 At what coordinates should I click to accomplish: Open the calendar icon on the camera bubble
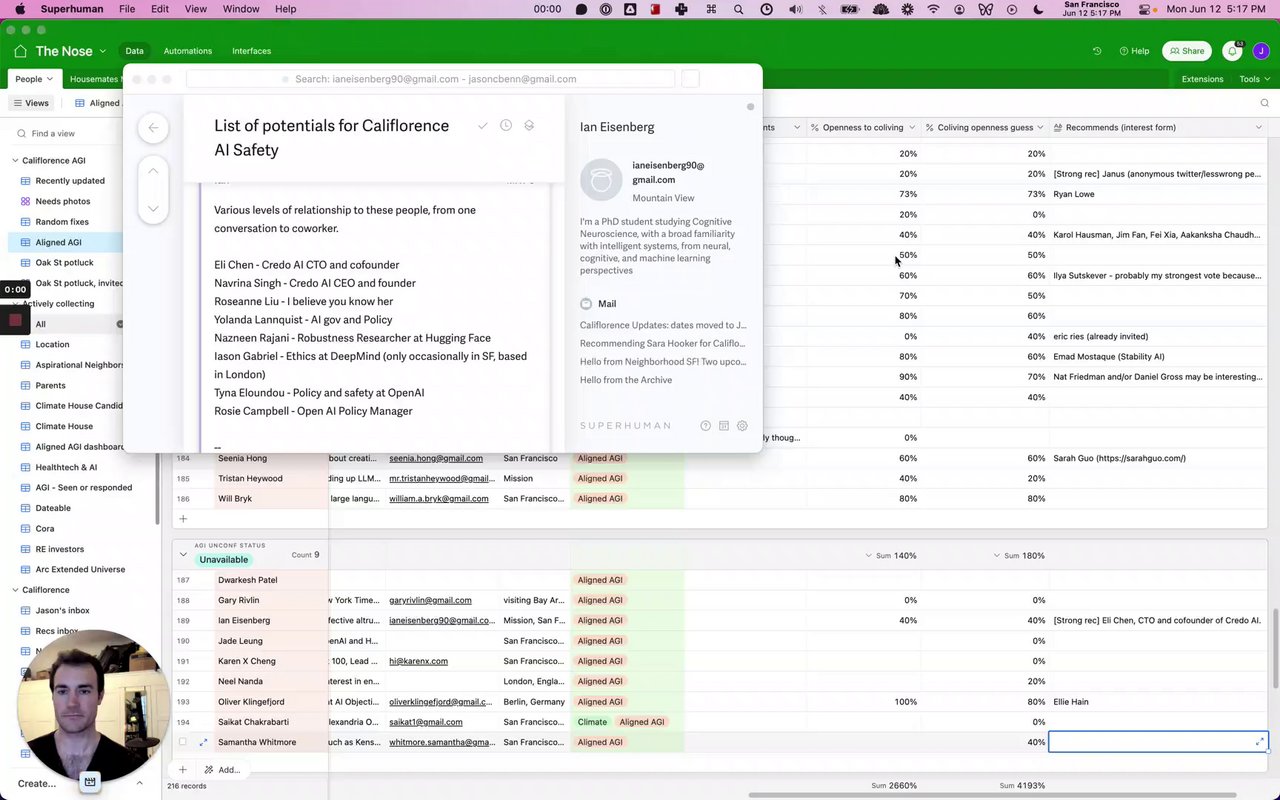[x=90, y=781]
